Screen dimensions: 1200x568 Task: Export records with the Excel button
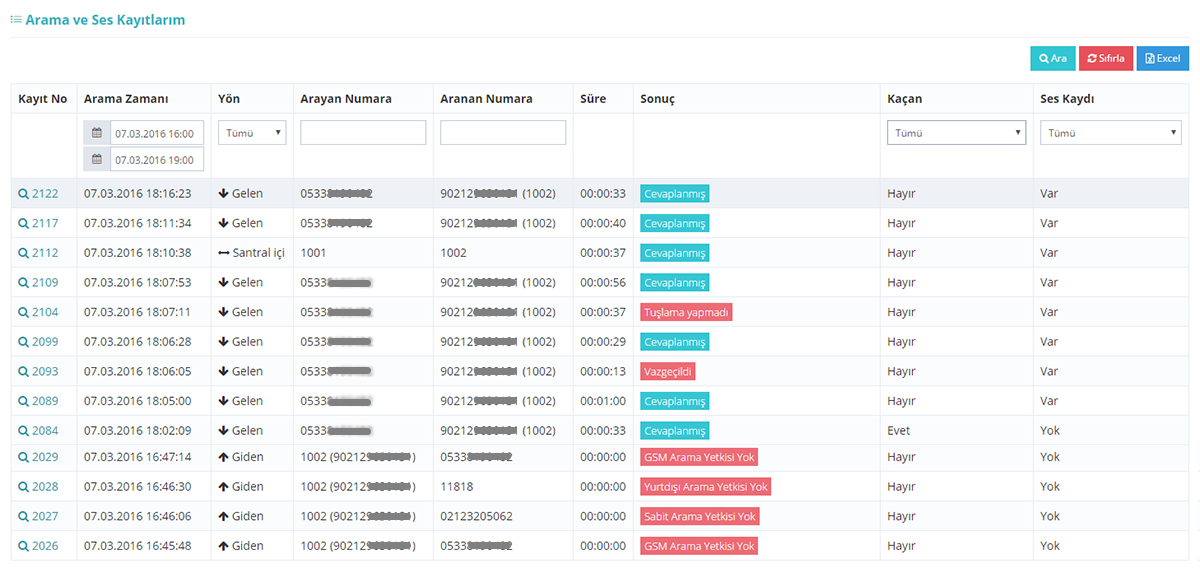[1163, 58]
